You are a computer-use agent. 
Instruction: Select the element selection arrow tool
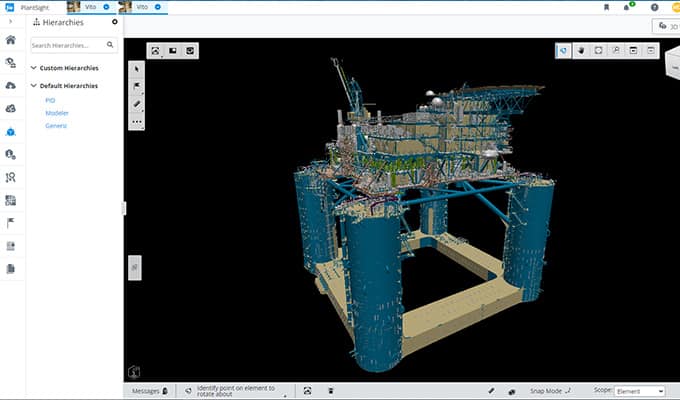(137, 69)
